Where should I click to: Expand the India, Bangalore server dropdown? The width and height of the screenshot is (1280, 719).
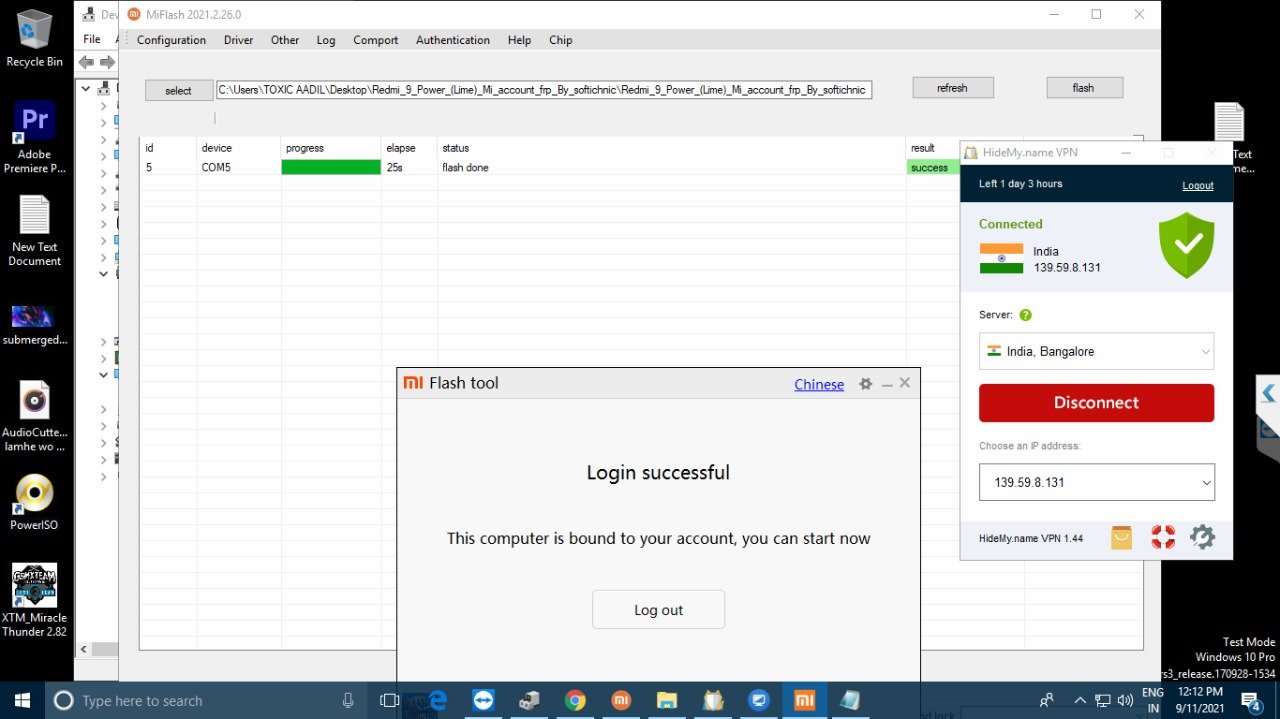(1096, 352)
